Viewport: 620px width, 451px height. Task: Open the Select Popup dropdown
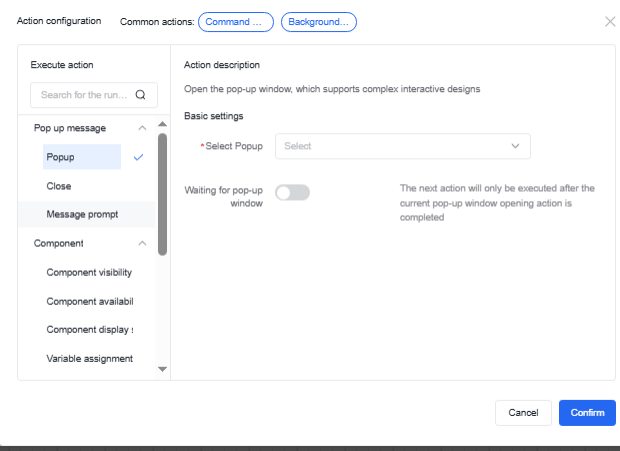[x=402, y=146]
